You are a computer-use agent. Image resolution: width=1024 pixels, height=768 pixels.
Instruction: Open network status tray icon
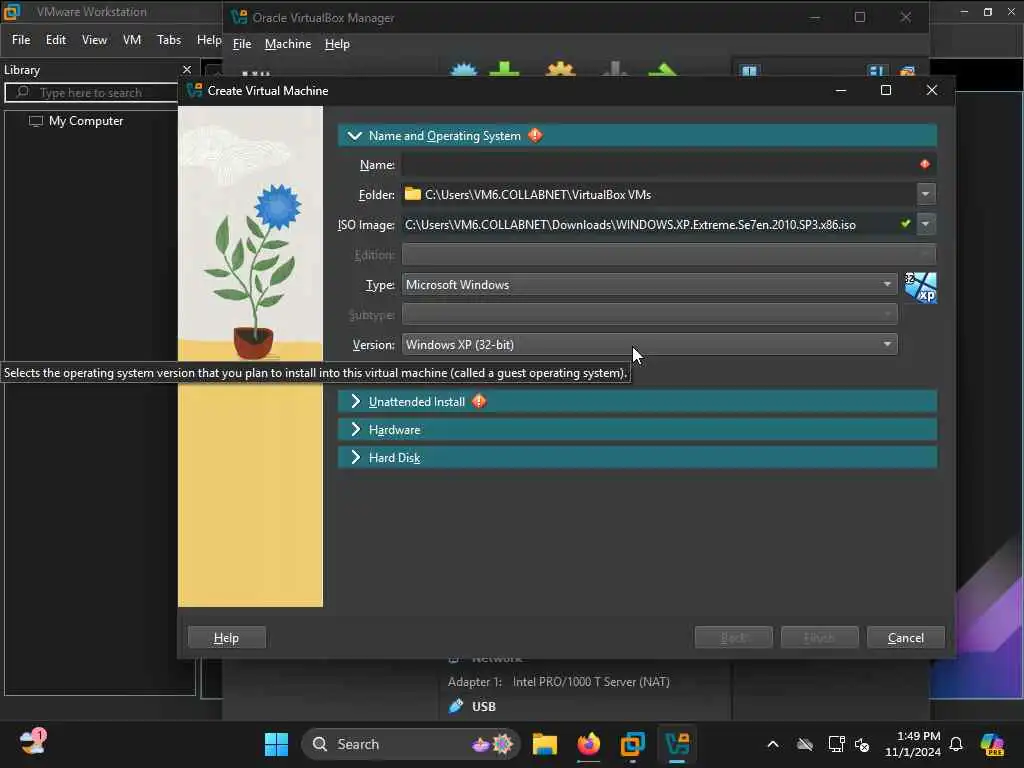pyautogui.click(x=836, y=744)
